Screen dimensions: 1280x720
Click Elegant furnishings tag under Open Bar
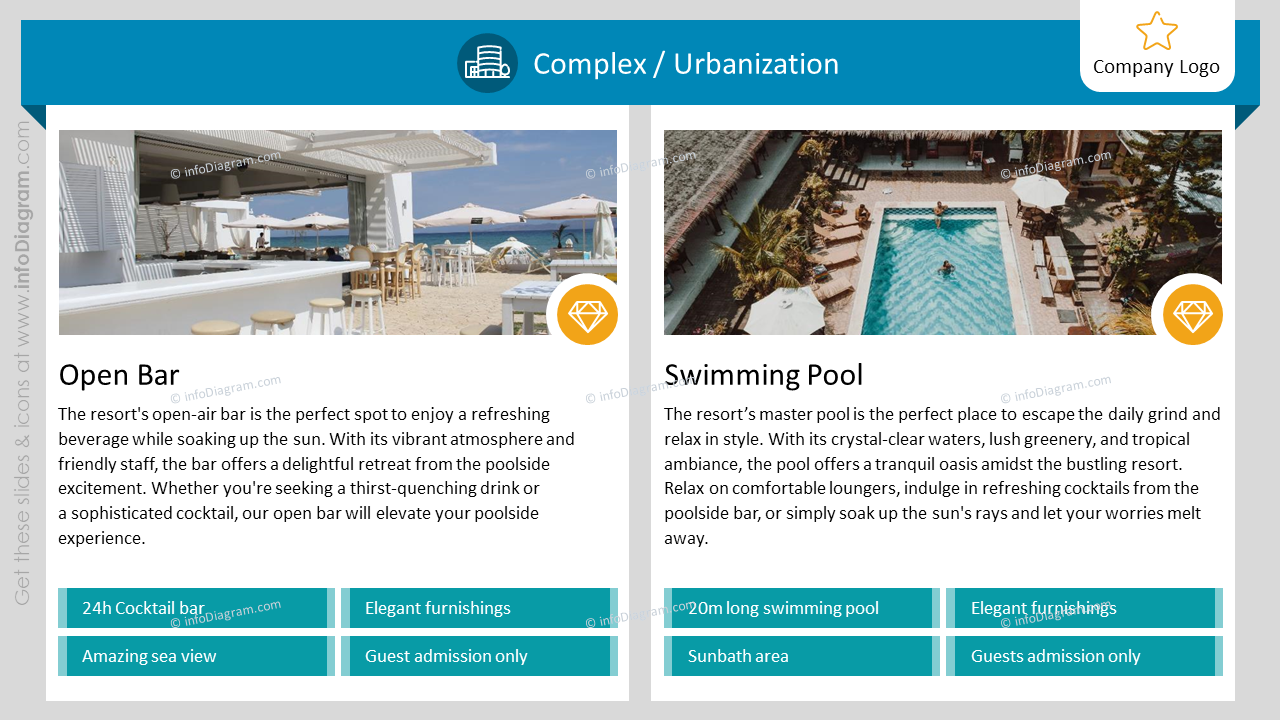480,608
